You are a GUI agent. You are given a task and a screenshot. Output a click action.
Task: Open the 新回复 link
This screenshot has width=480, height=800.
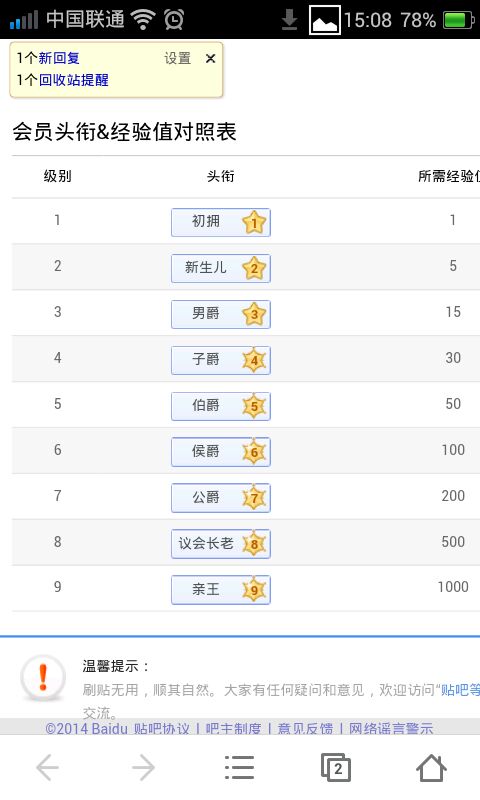coord(59,58)
